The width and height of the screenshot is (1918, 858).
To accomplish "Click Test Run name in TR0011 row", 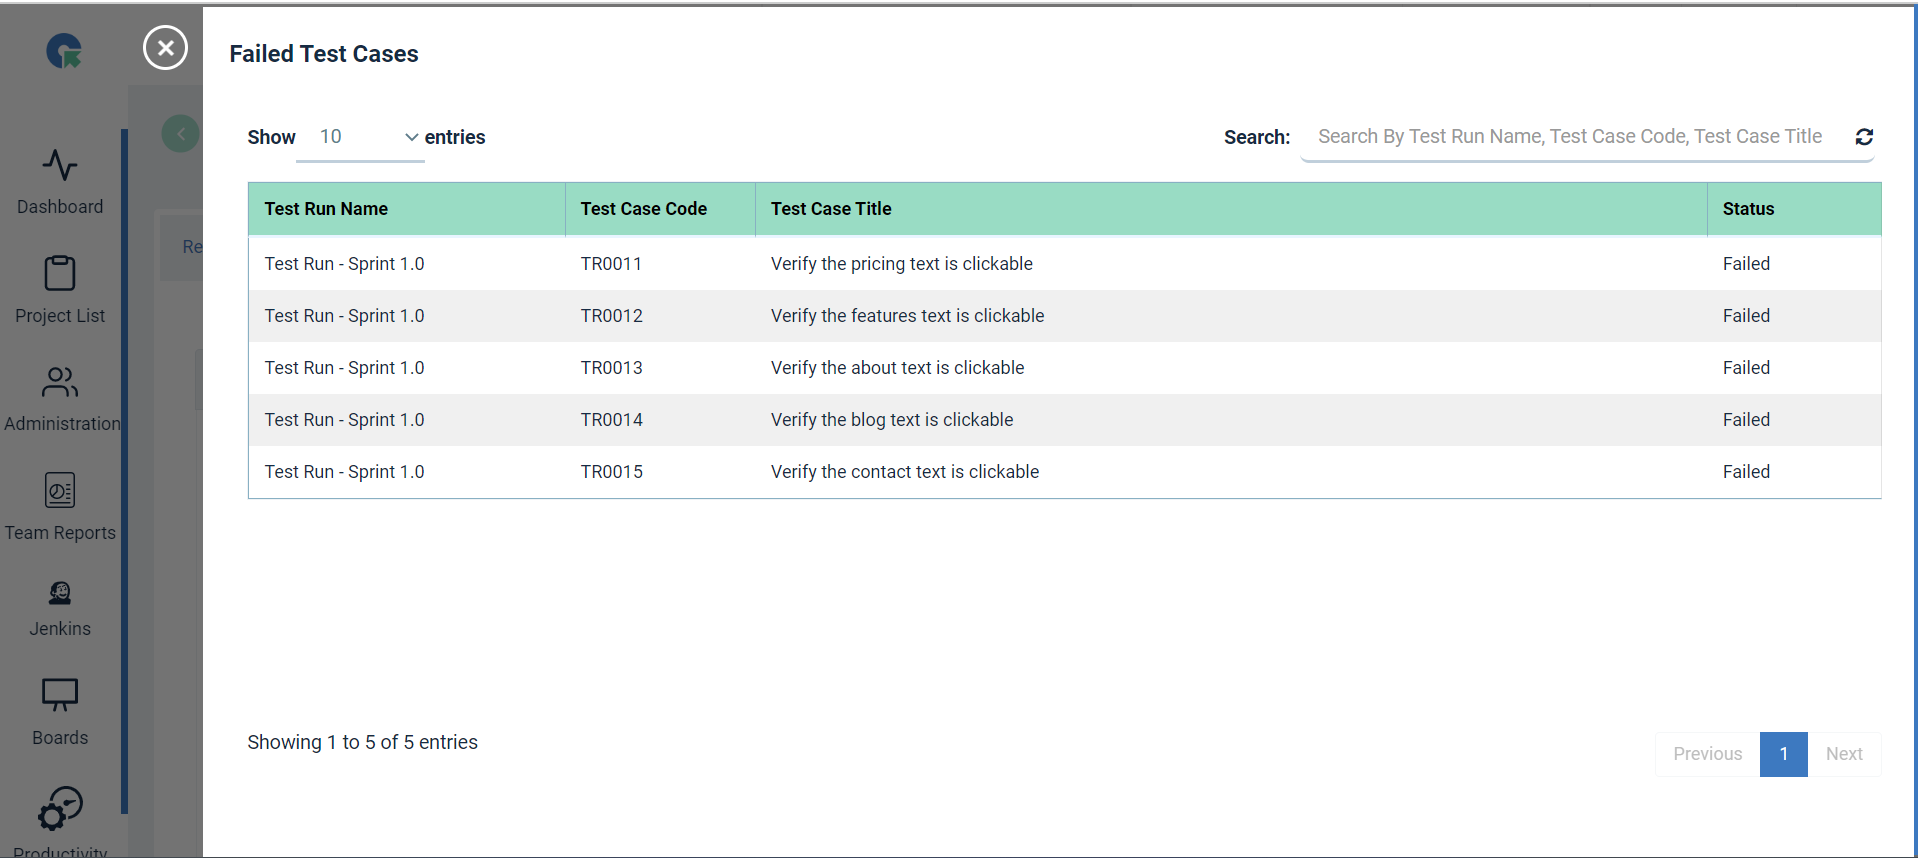I will [x=344, y=264].
